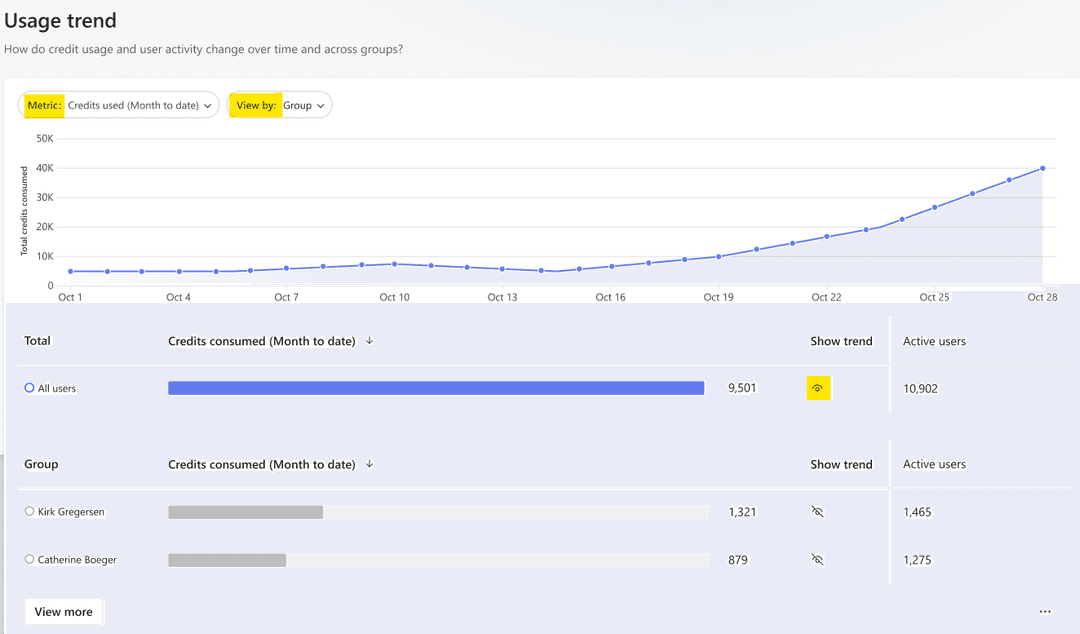Click the View more button
This screenshot has height=634, width=1080.
tap(63, 612)
